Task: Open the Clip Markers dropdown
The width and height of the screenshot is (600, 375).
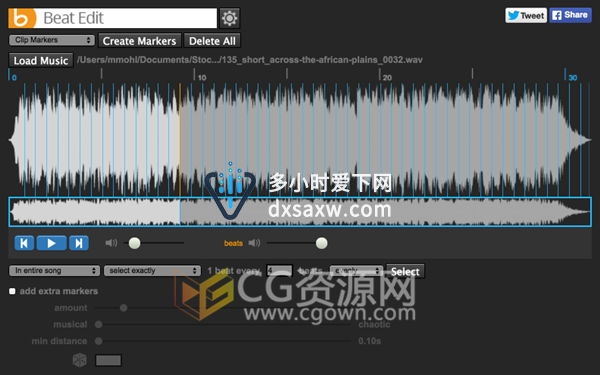Action: pyautogui.click(x=52, y=40)
